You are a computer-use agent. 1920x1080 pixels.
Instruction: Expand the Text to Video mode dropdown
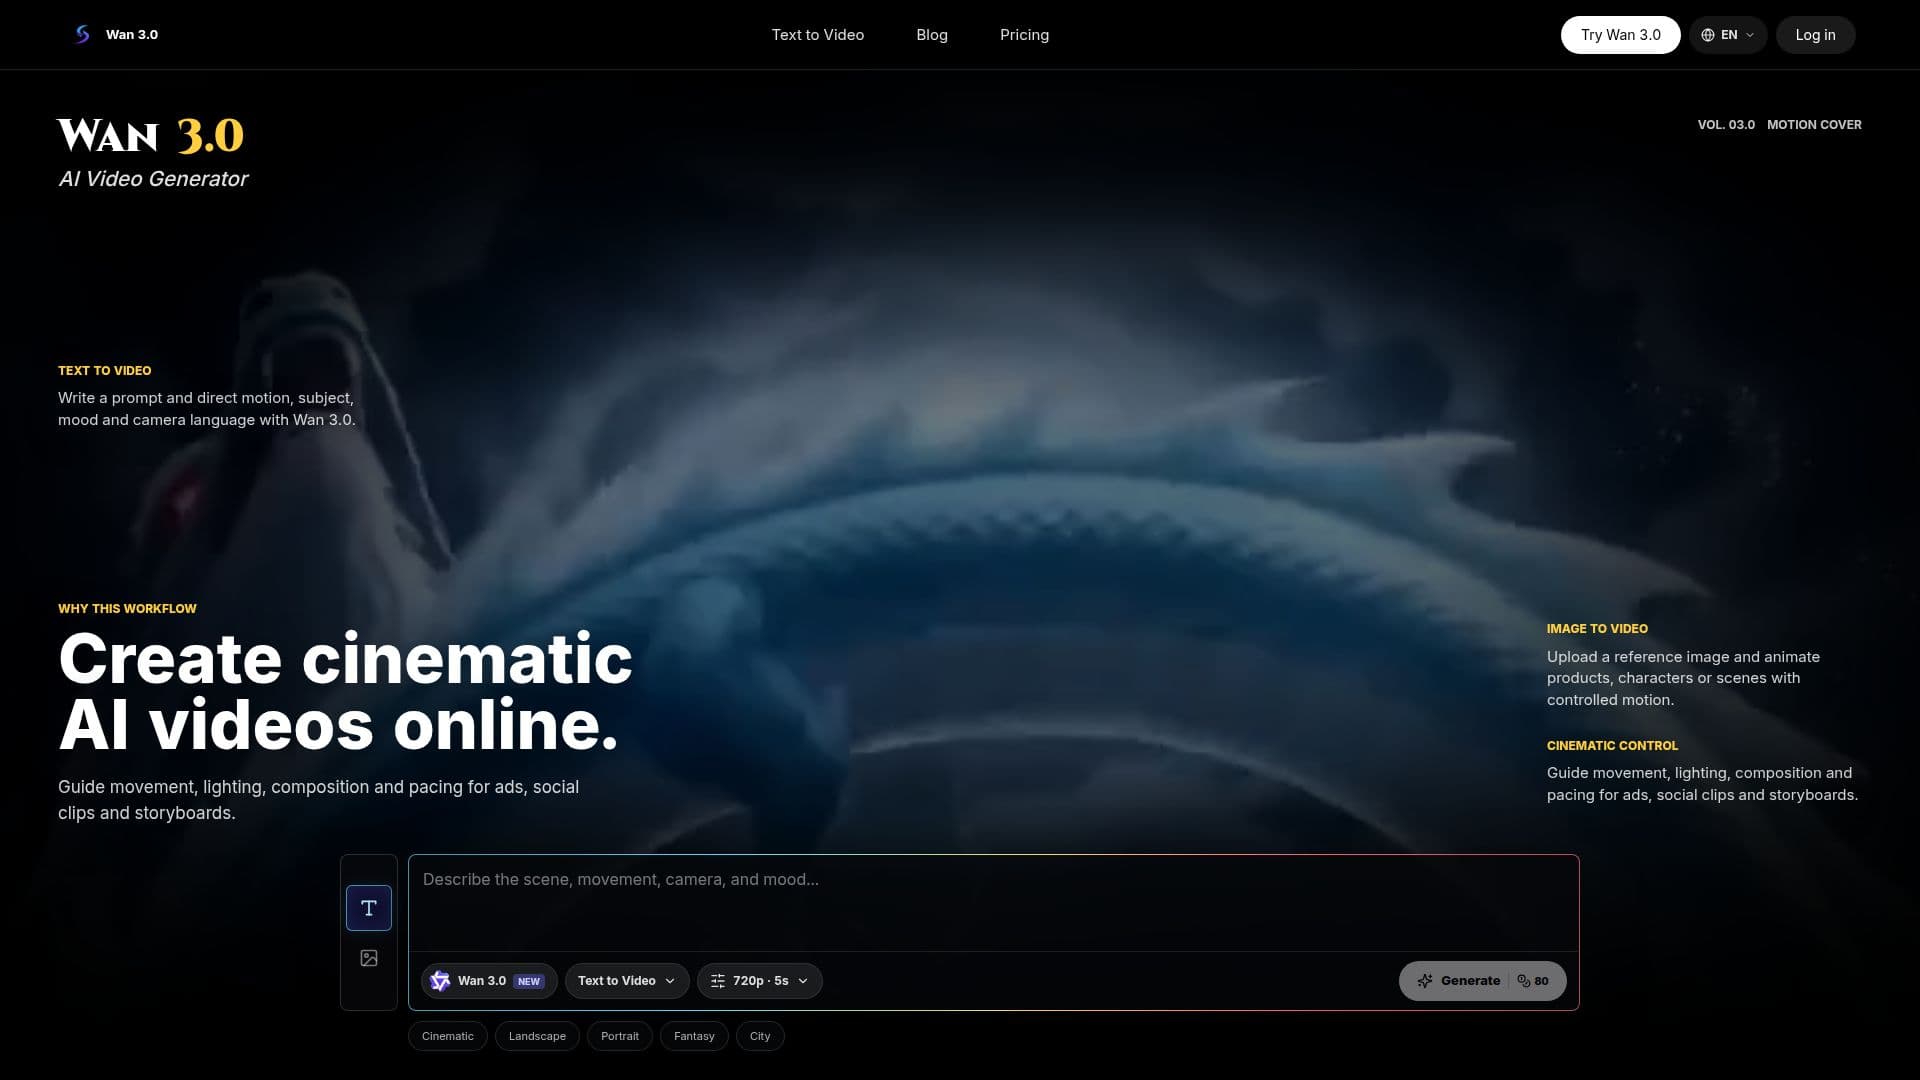click(627, 981)
